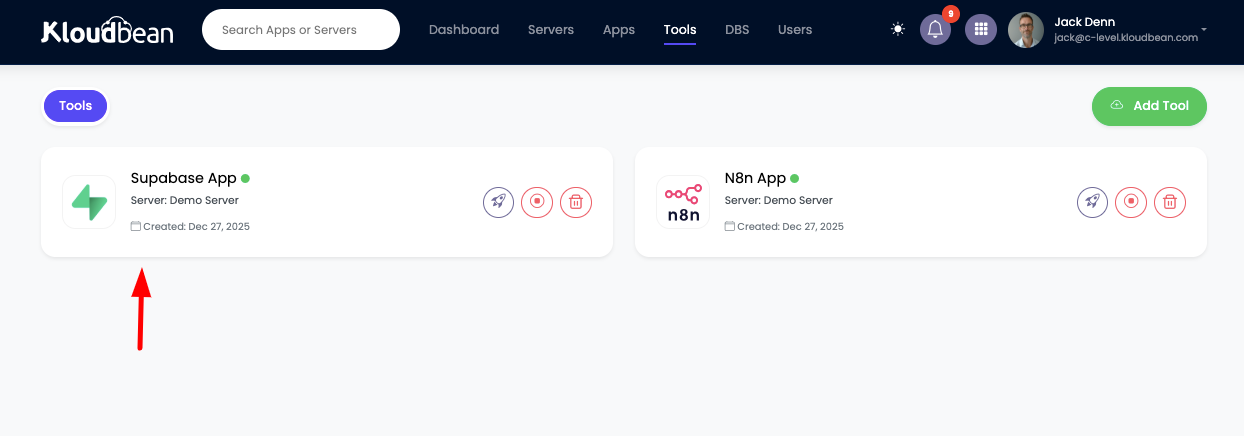Open the Users page
This screenshot has width=1244, height=436.
795,30
